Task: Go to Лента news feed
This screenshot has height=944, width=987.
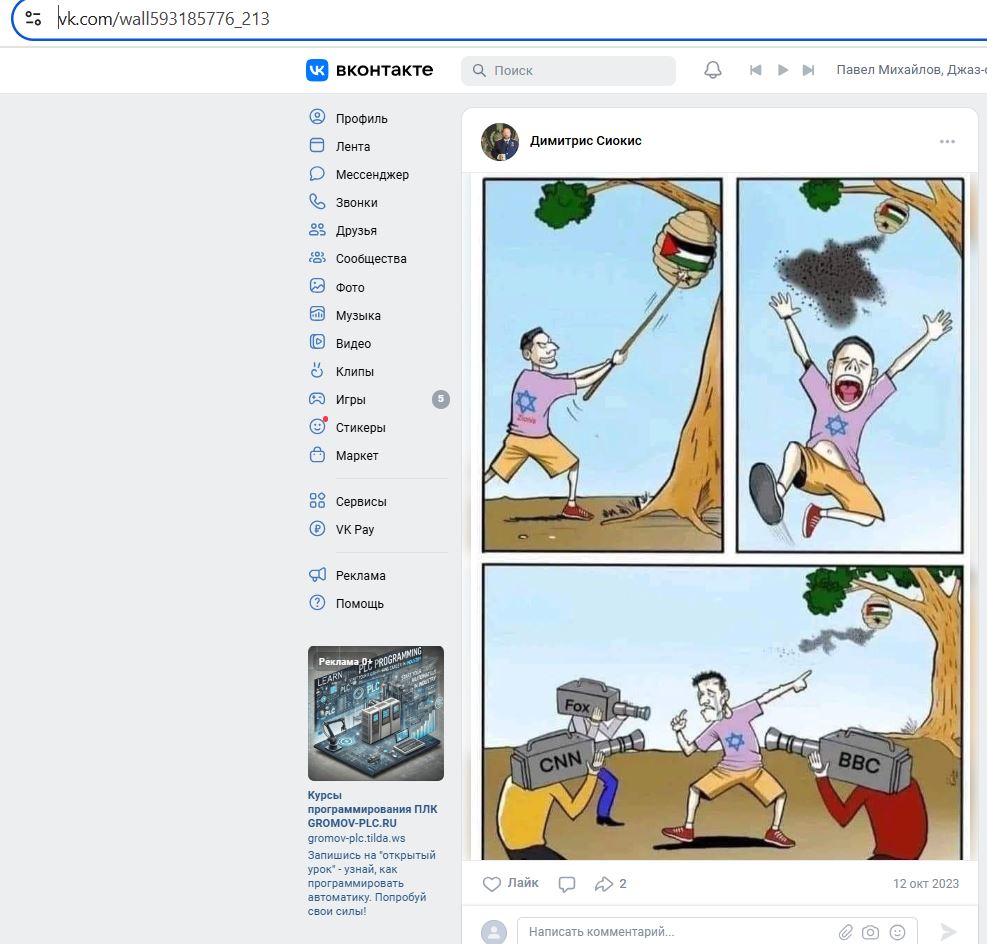Action: click(352, 147)
